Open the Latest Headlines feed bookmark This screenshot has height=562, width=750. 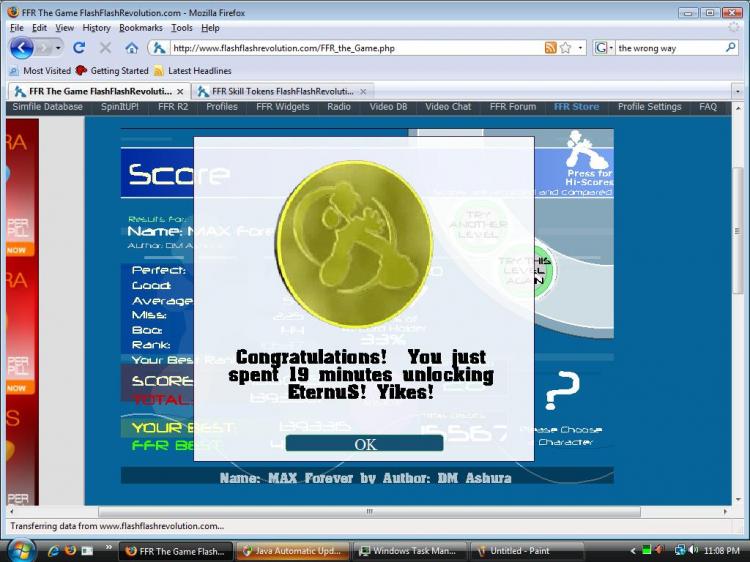pyautogui.click(x=193, y=71)
